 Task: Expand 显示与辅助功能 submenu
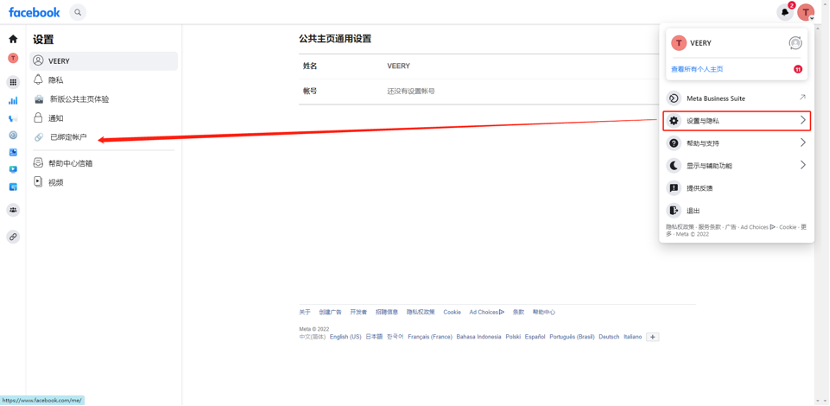[x=736, y=165]
